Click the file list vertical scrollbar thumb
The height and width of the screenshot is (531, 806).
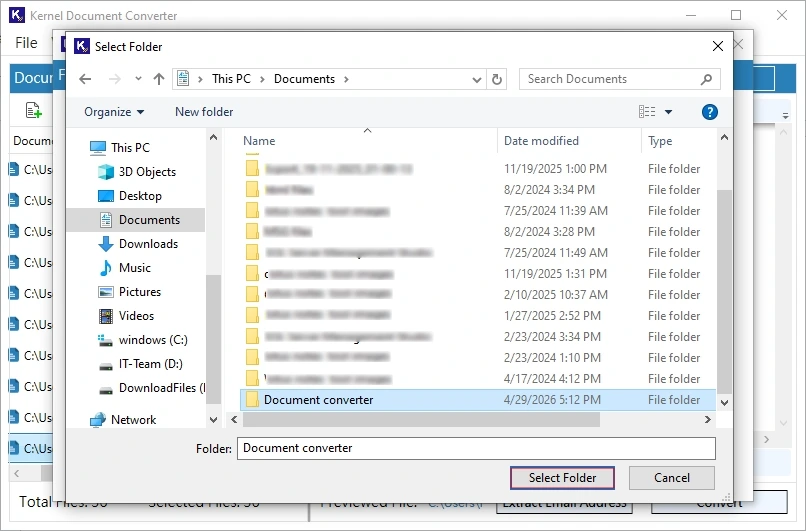(724, 291)
